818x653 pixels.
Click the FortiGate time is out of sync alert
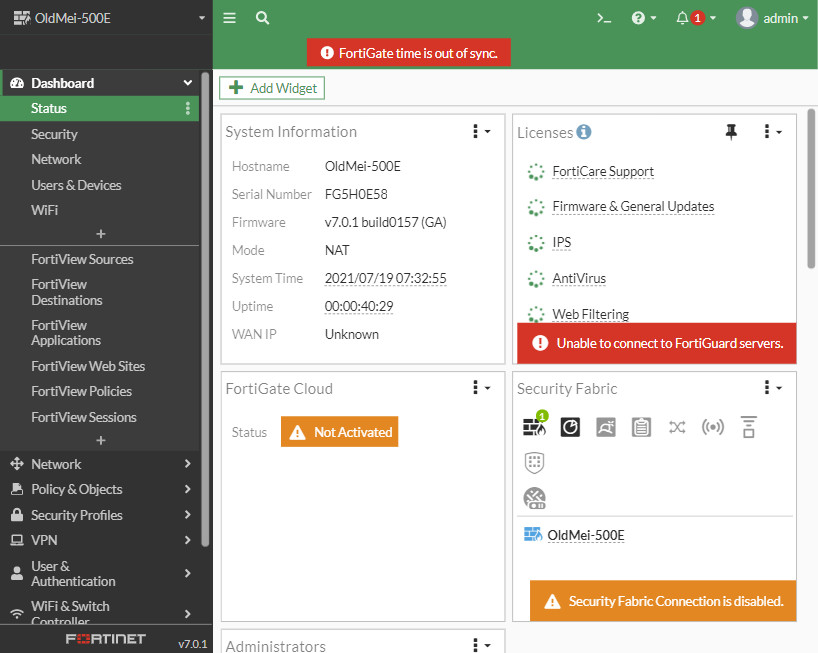point(408,53)
